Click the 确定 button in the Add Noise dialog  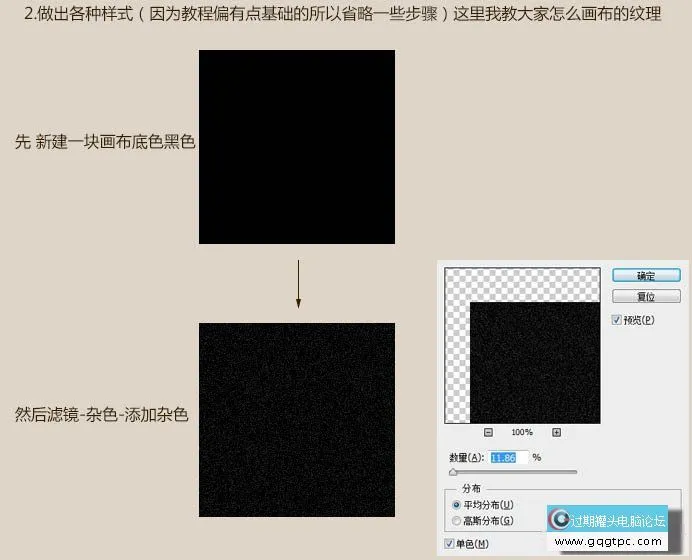point(646,276)
